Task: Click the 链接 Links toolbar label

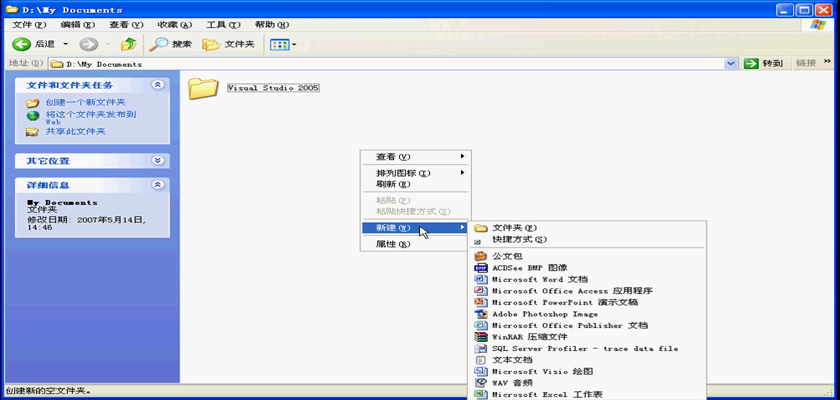Action: (806, 63)
